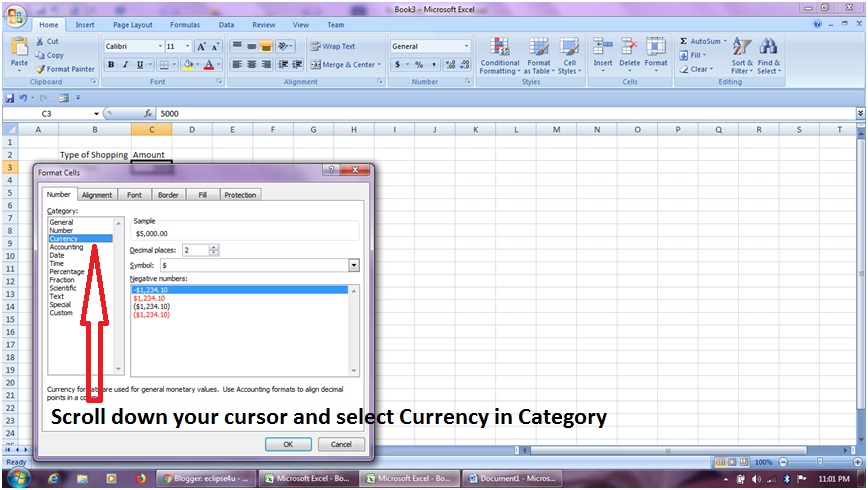Open Find & Select menu
This screenshot has height=490, width=868.
click(769, 56)
